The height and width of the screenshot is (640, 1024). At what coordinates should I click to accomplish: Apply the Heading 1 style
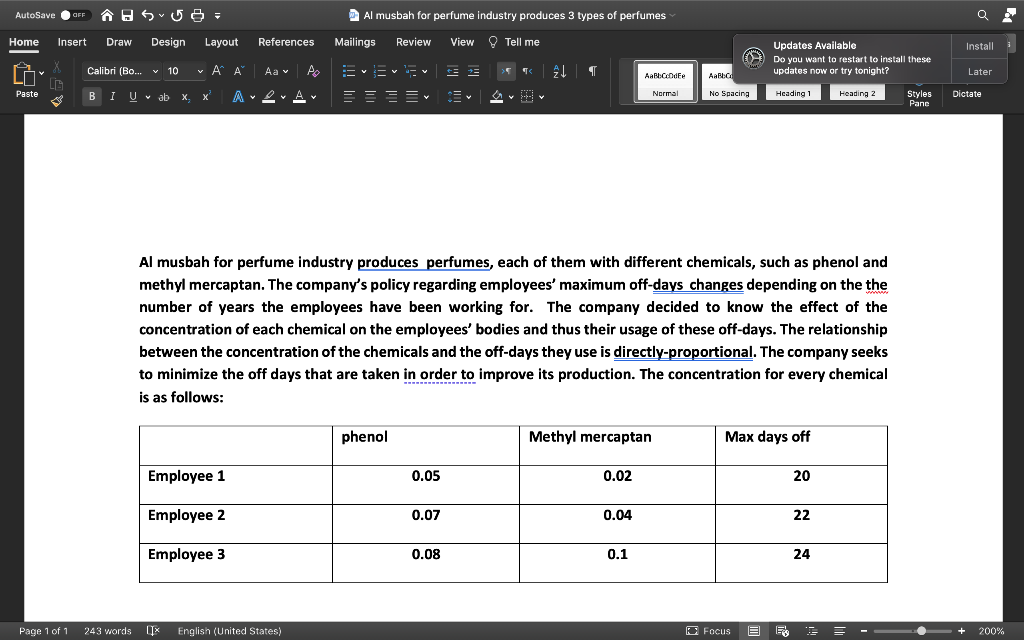coord(794,93)
